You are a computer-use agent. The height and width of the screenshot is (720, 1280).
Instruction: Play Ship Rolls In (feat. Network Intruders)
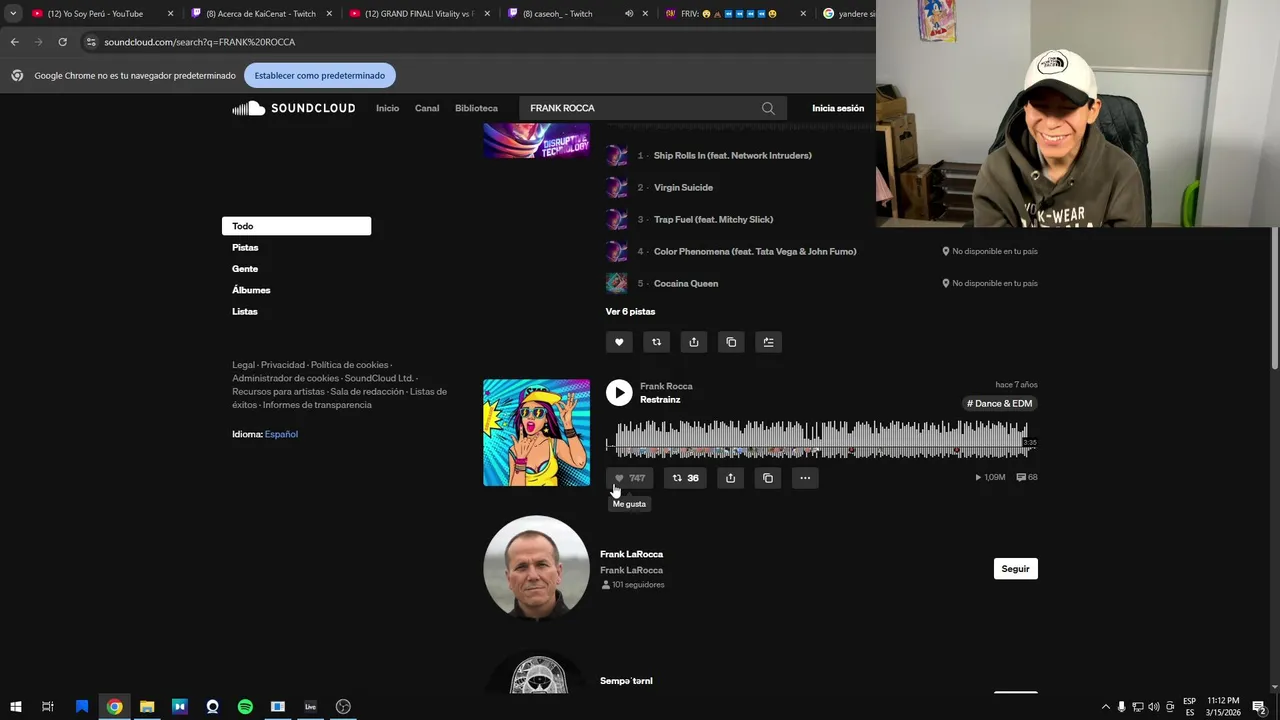pyautogui.click(x=733, y=155)
